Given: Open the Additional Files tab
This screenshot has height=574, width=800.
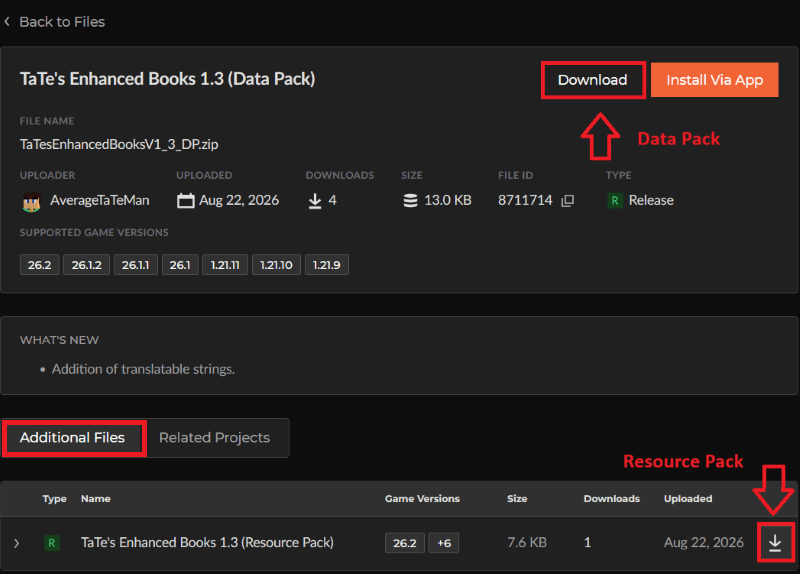Looking at the screenshot, I should click(73, 438).
